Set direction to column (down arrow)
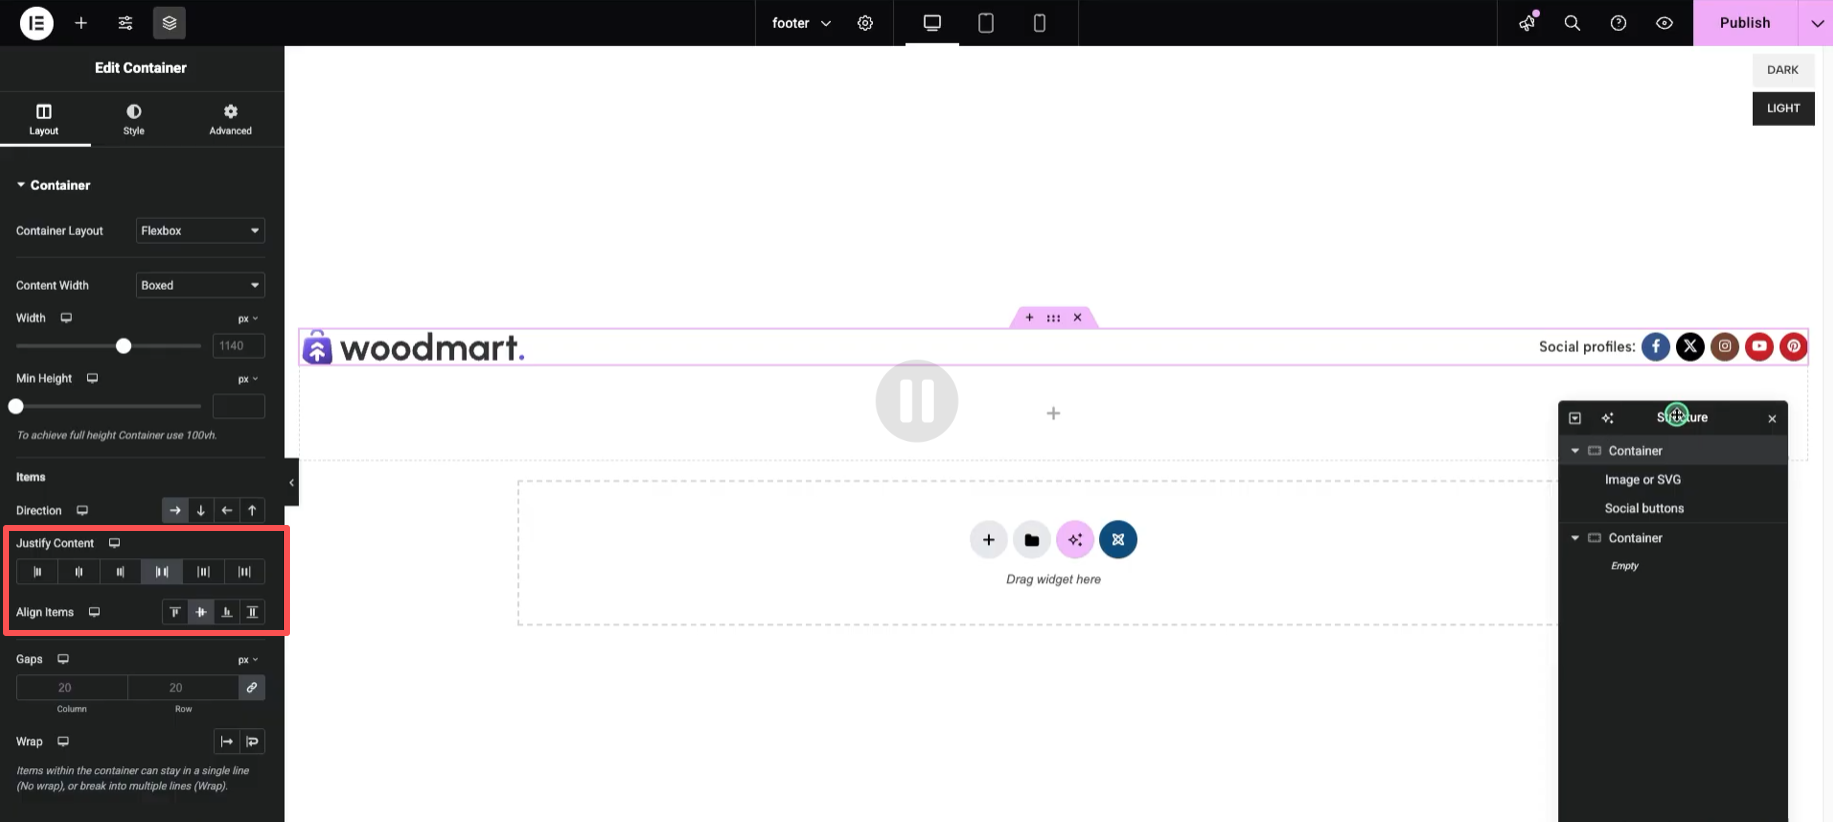1833x822 pixels. (x=201, y=510)
